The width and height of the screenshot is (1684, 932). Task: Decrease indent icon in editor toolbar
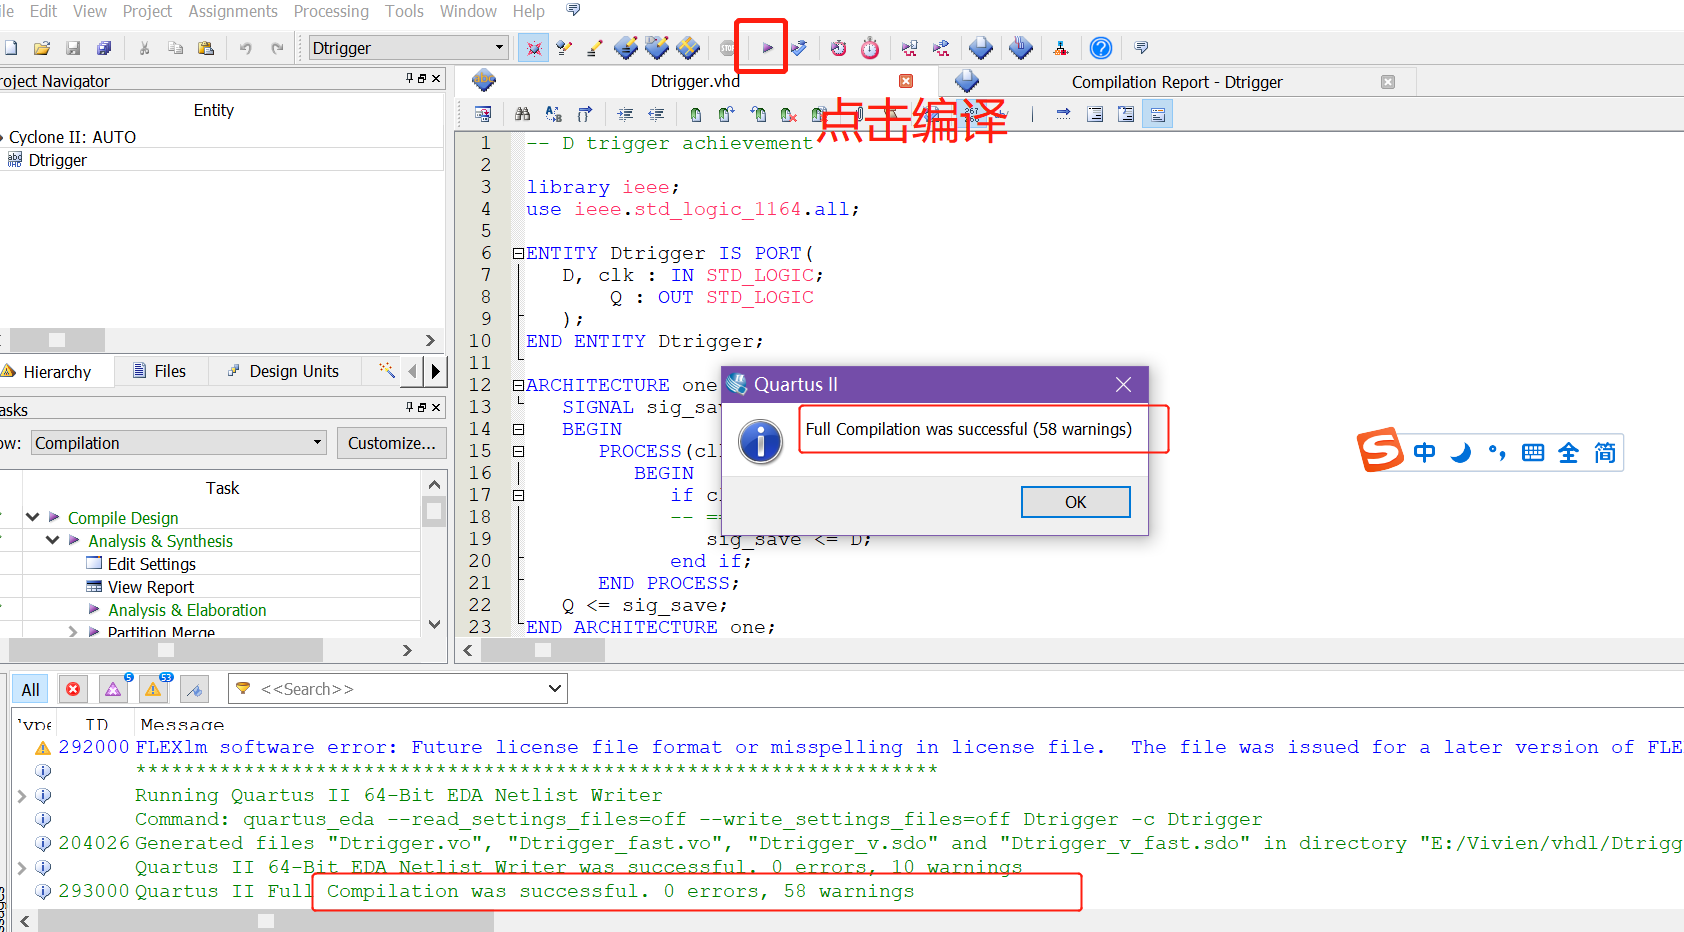coord(656,114)
